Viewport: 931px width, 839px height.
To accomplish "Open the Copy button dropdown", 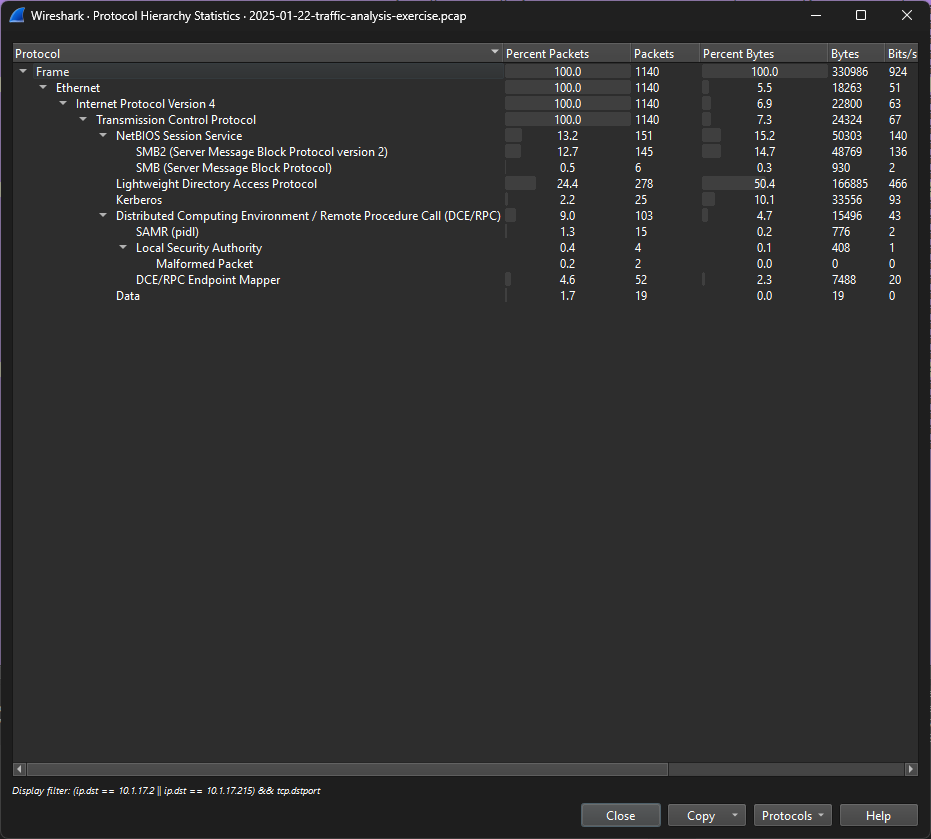I will click(x=735, y=816).
